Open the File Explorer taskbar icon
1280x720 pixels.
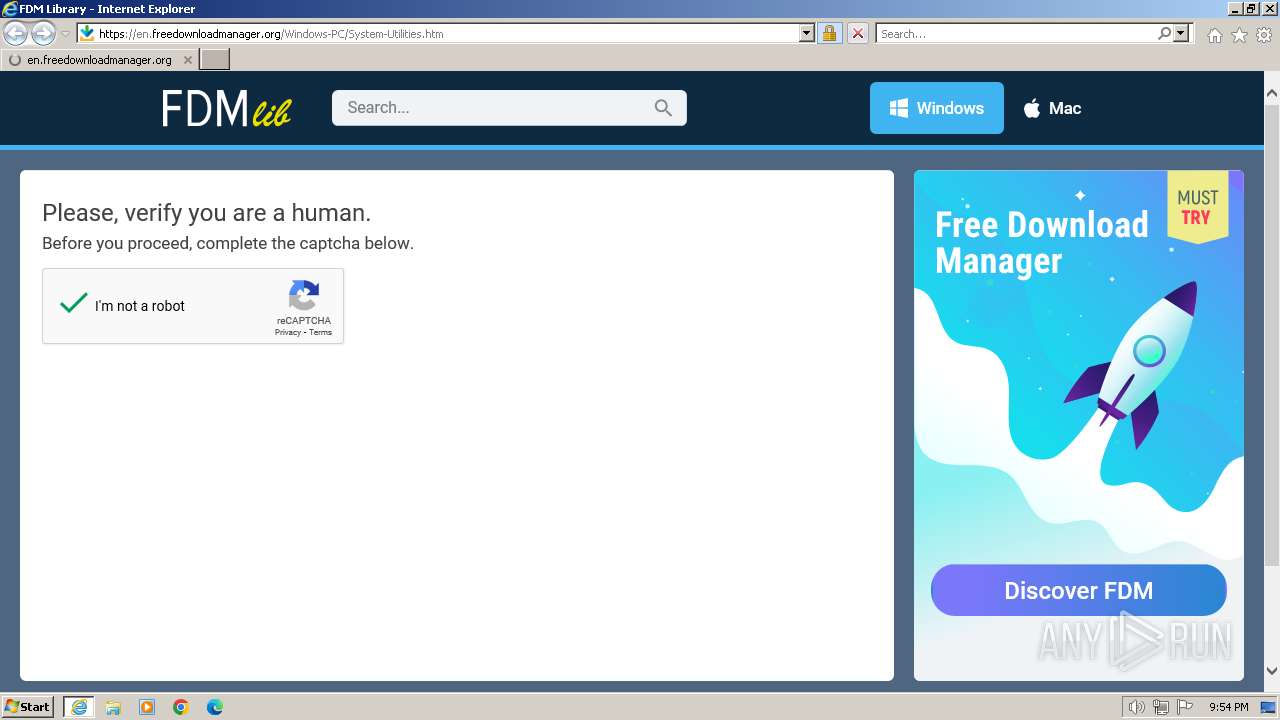[113, 707]
